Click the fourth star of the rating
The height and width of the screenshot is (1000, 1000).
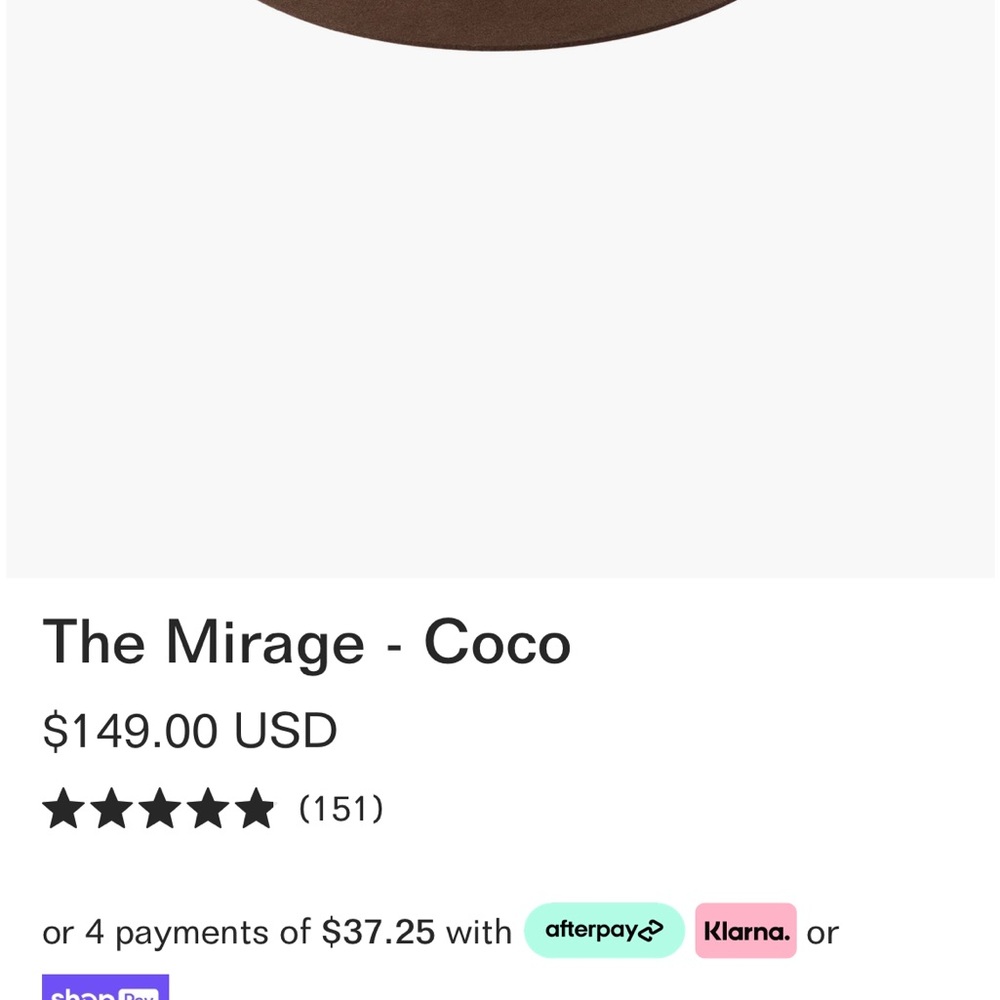209,808
